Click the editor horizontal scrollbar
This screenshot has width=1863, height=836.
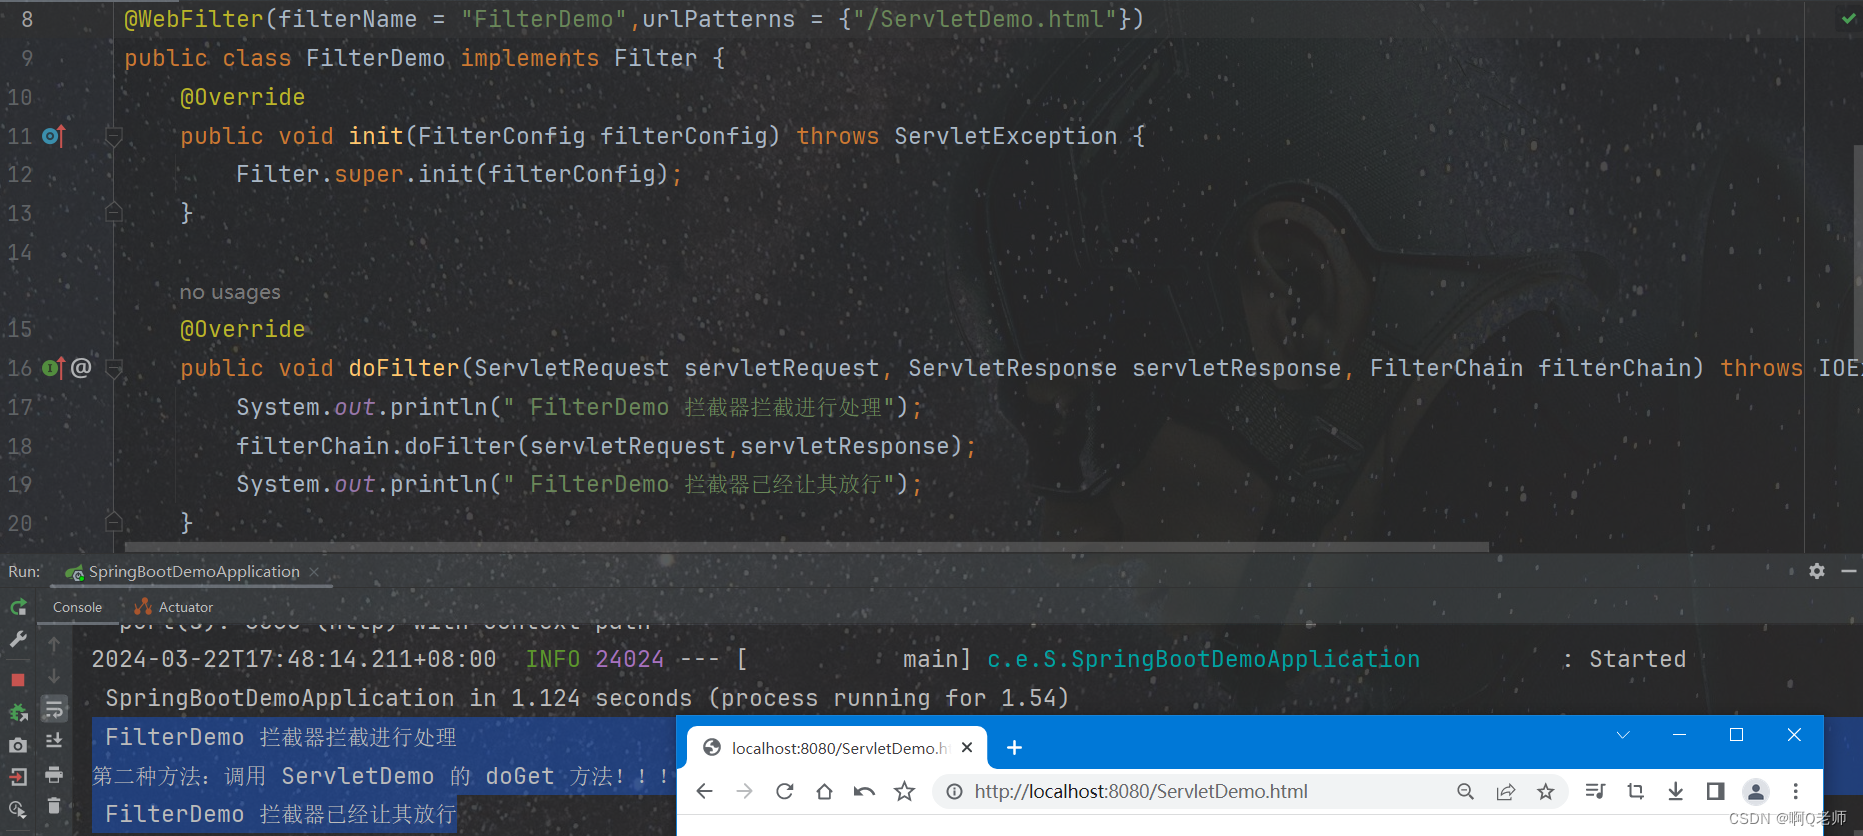[807, 547]
